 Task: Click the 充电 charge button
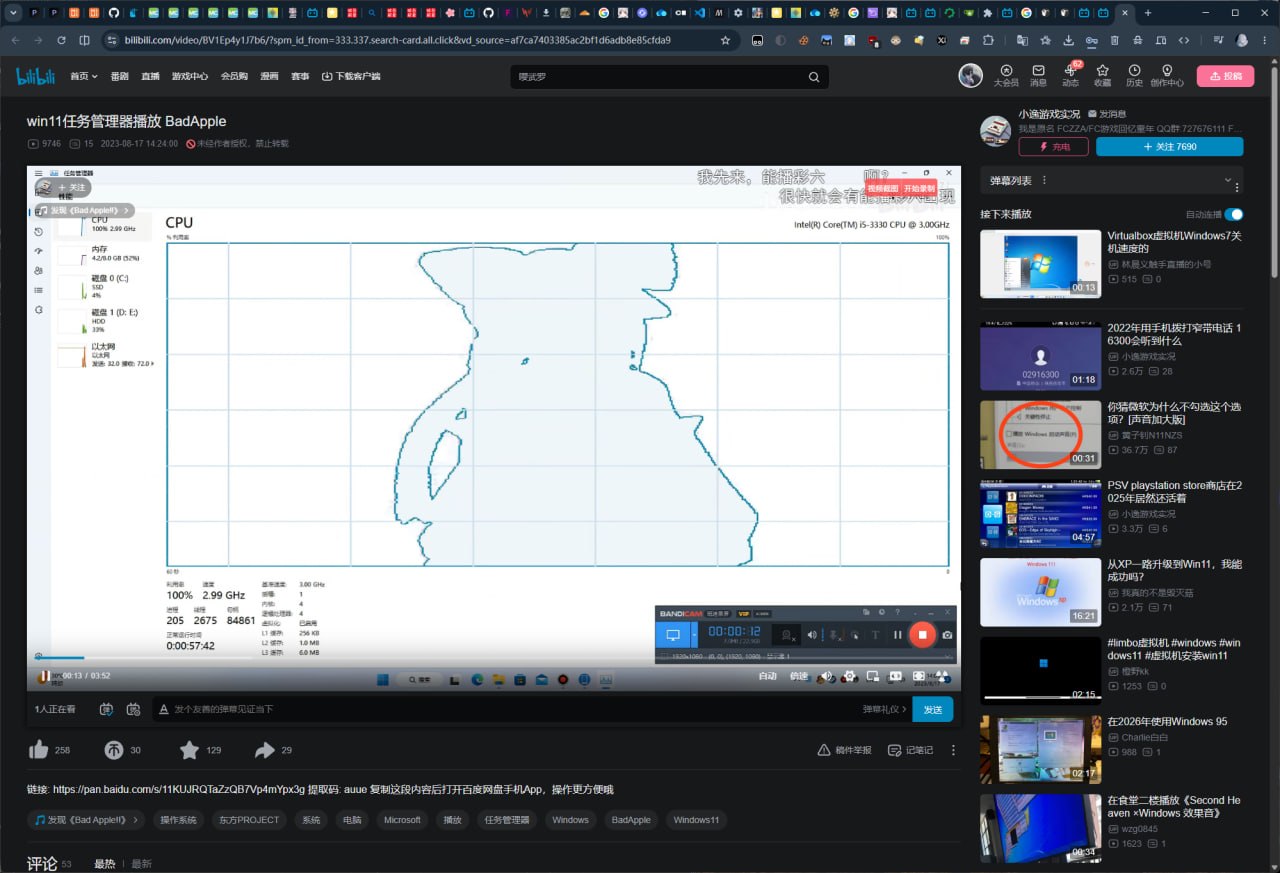(1054, 147)
